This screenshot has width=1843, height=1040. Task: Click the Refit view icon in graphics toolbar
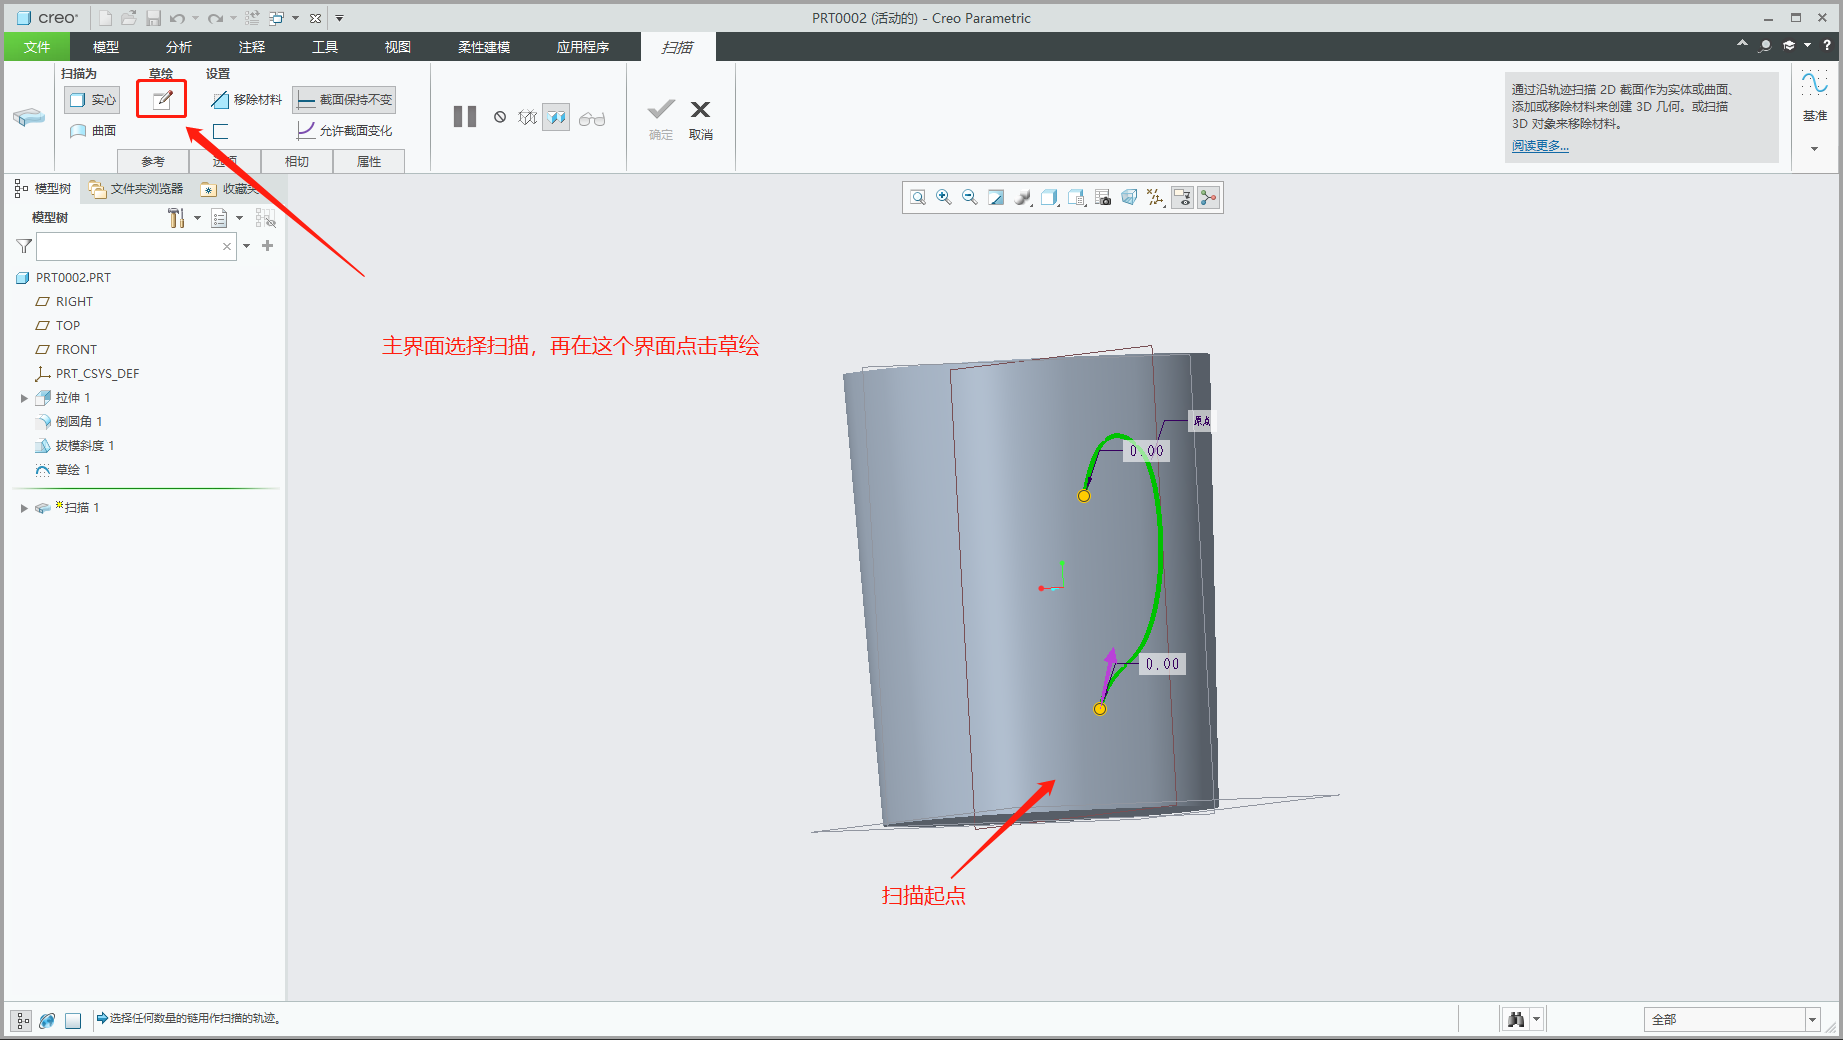918,198
